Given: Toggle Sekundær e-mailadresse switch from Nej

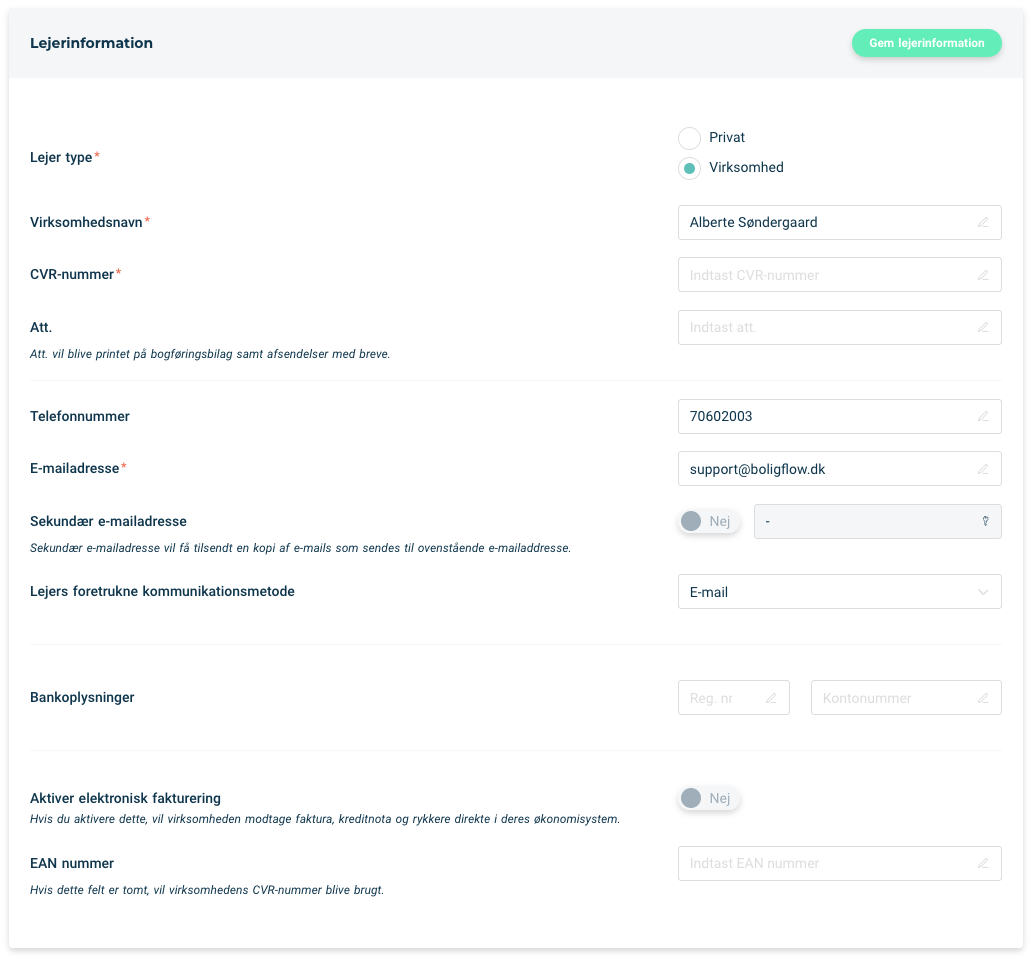Looking at the screenshot, I should point(708,522).
